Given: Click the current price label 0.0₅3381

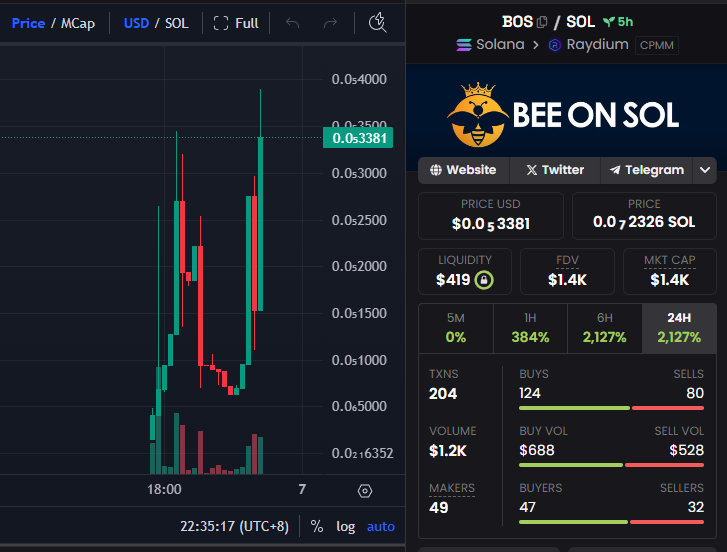Looking at the screenshot, I should pos(358,138).
